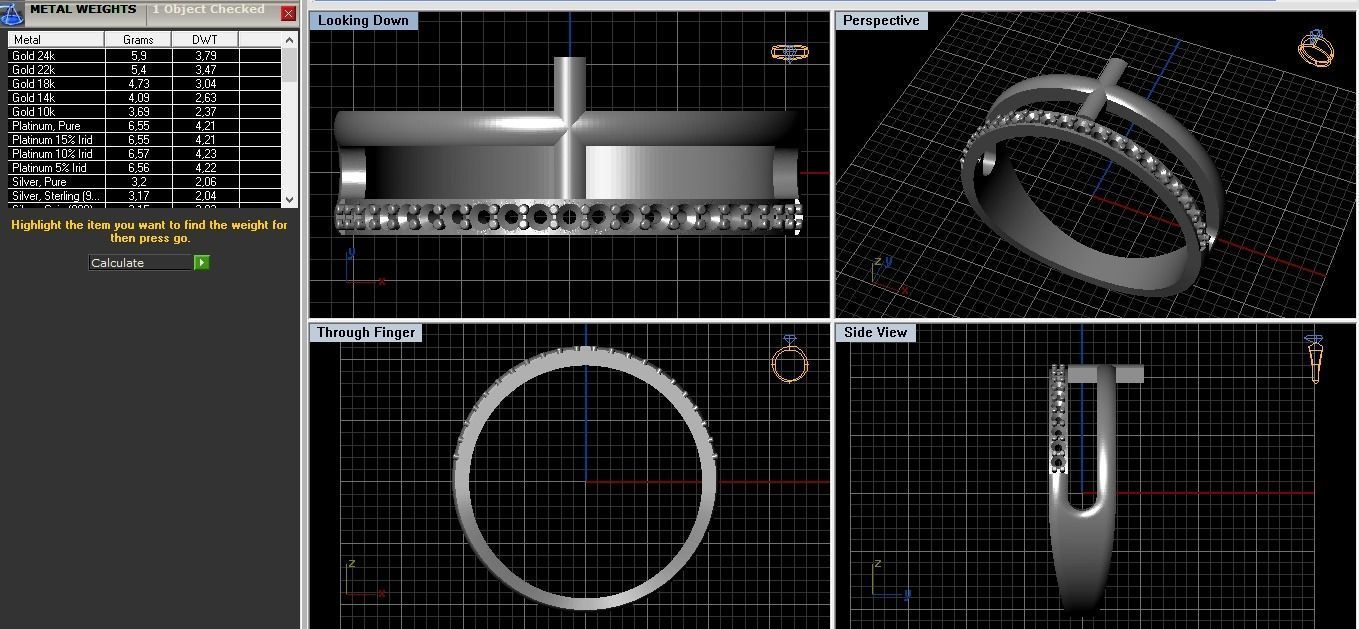1359x629 pixels.
Task: Click the 6,56 grams cell for Platinum 5% Irid
Action: 138,168
